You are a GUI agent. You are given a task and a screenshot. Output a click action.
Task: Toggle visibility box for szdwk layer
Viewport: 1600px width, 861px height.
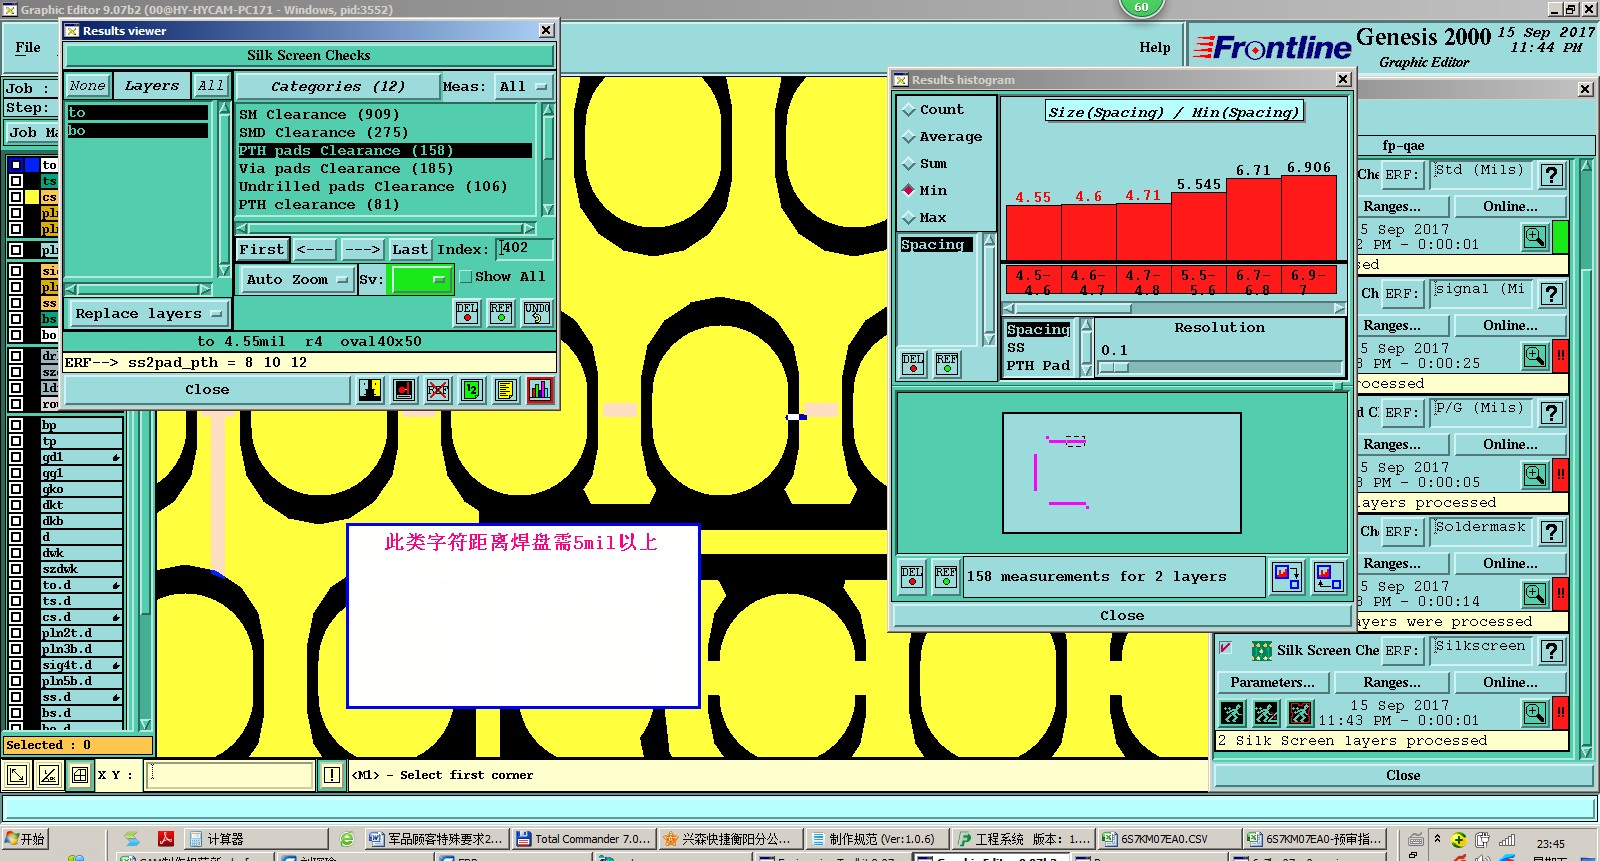[x=16, y=569]
